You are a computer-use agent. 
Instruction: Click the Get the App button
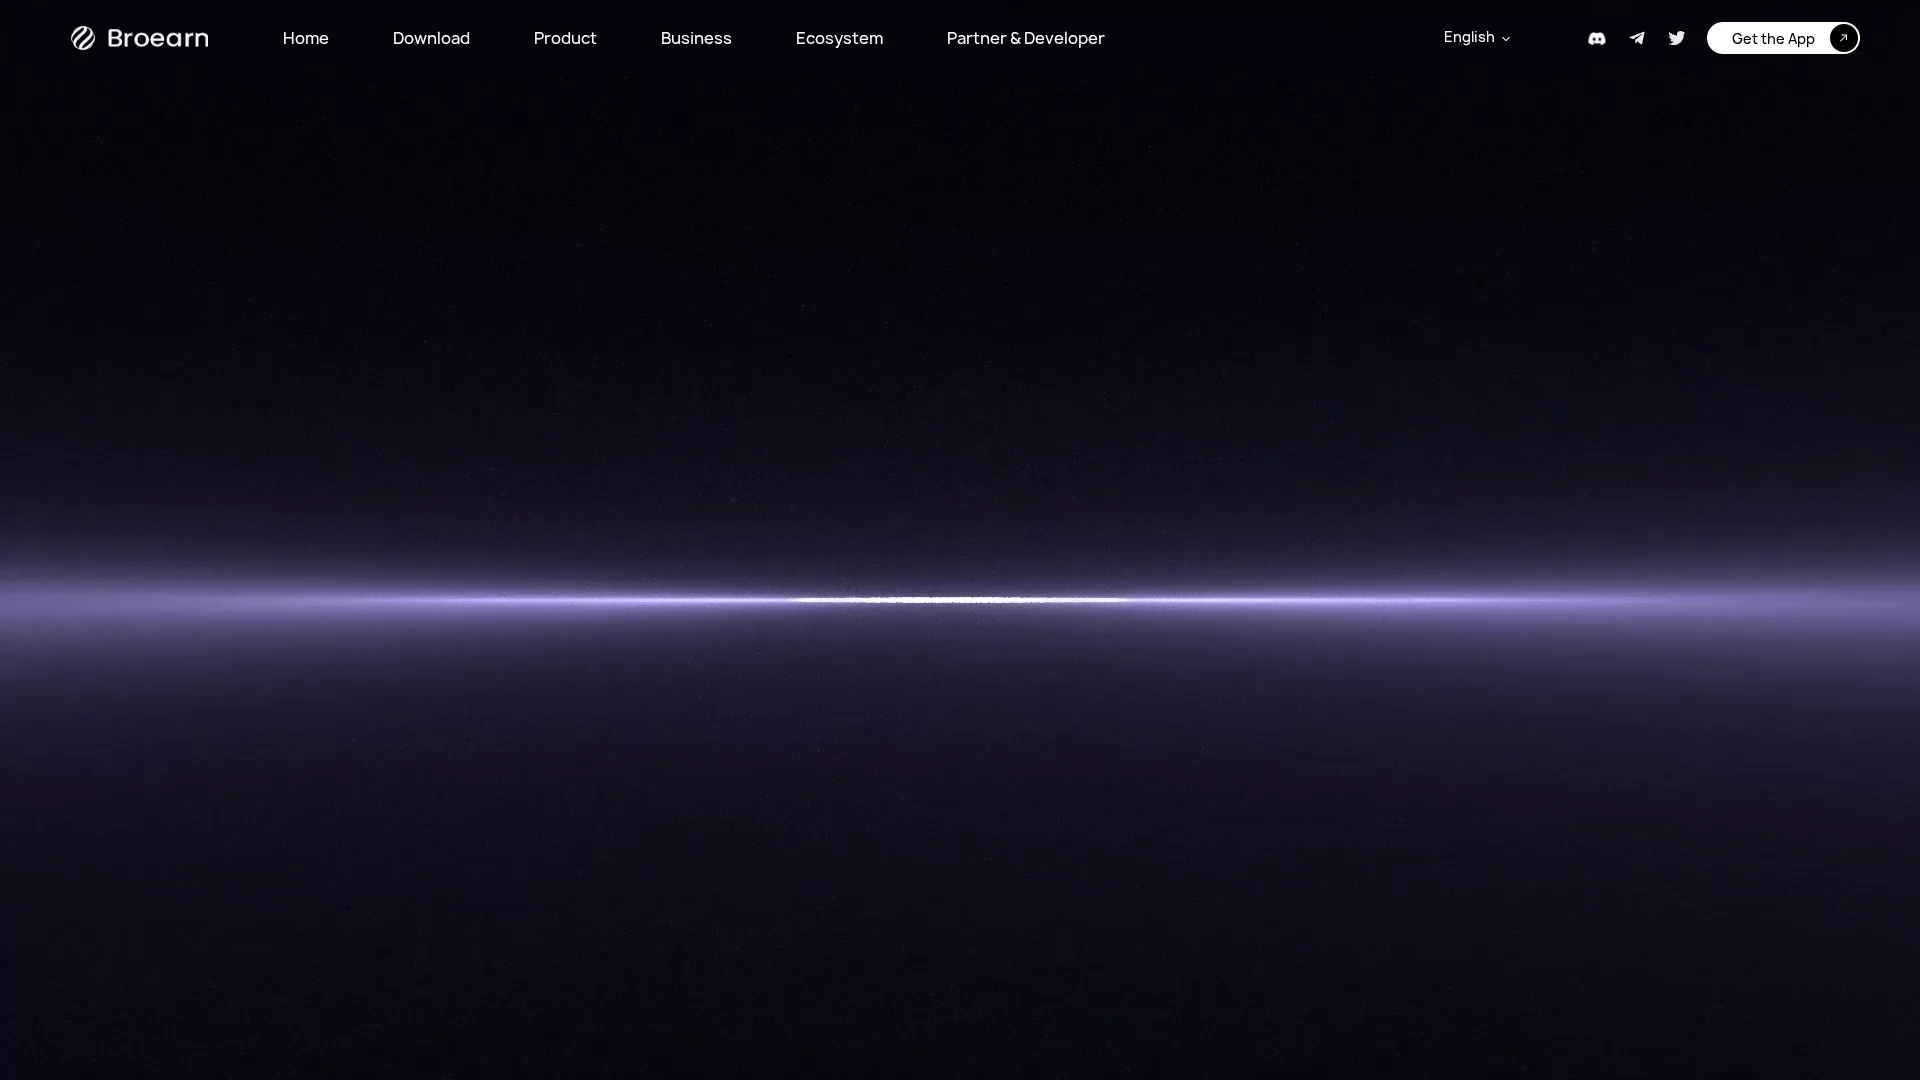pos(1783,38)
